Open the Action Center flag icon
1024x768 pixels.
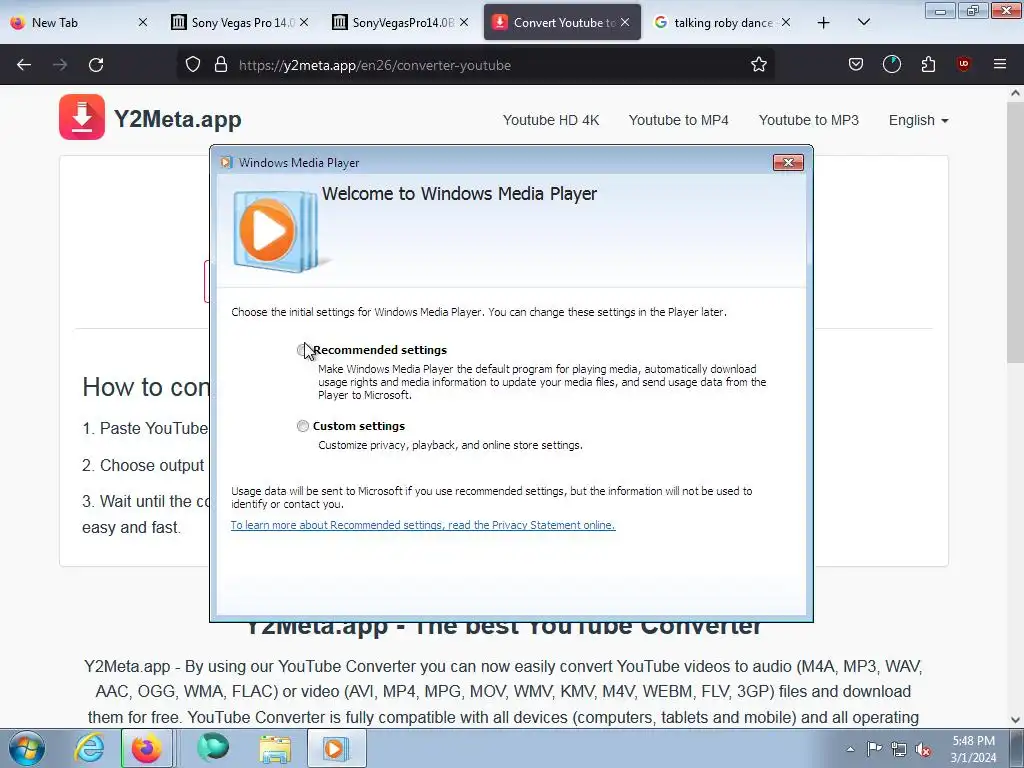(x=874, y=749)
